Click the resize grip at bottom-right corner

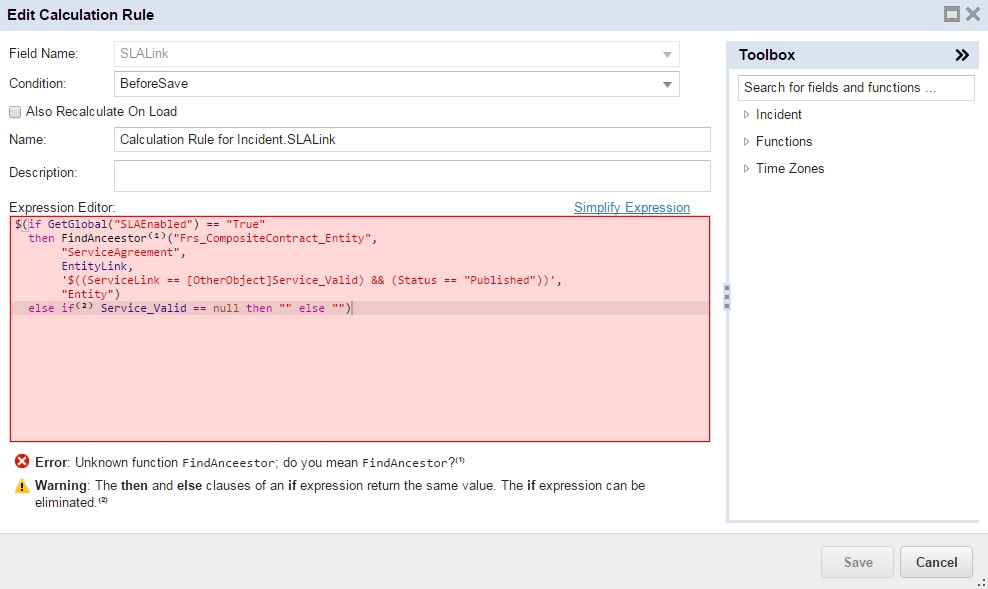tap(981, 582)
